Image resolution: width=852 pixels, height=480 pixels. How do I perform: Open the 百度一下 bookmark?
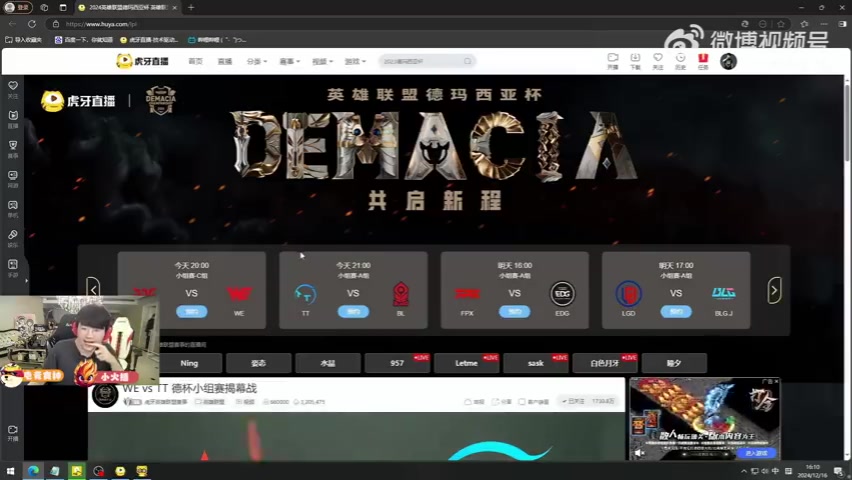pos(84,40)
